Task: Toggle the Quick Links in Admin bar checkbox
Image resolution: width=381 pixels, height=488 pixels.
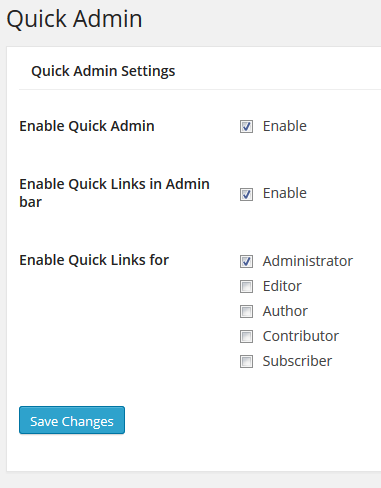Action: 246,194
